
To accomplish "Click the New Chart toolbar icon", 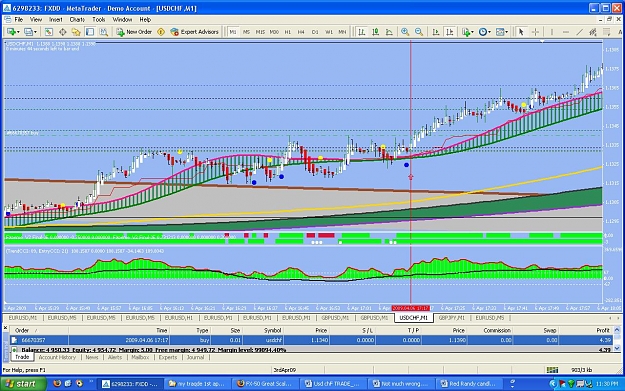I will pyautogui.click(x=11, y=32).
